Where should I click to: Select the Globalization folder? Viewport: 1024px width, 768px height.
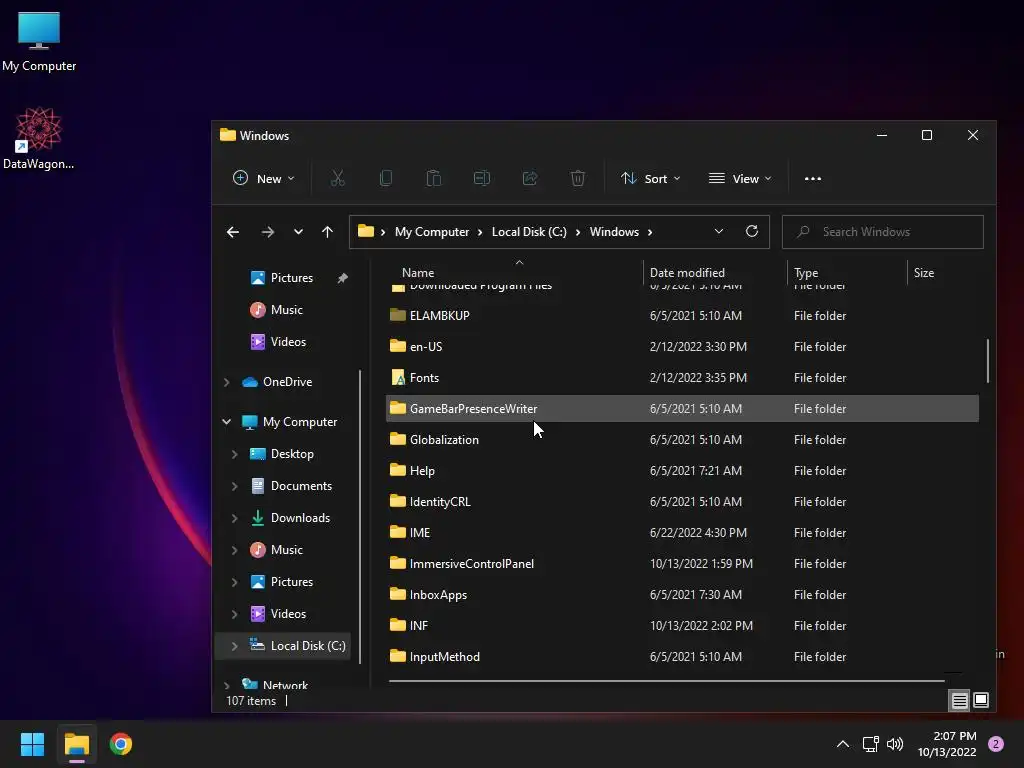pos(682,440)
